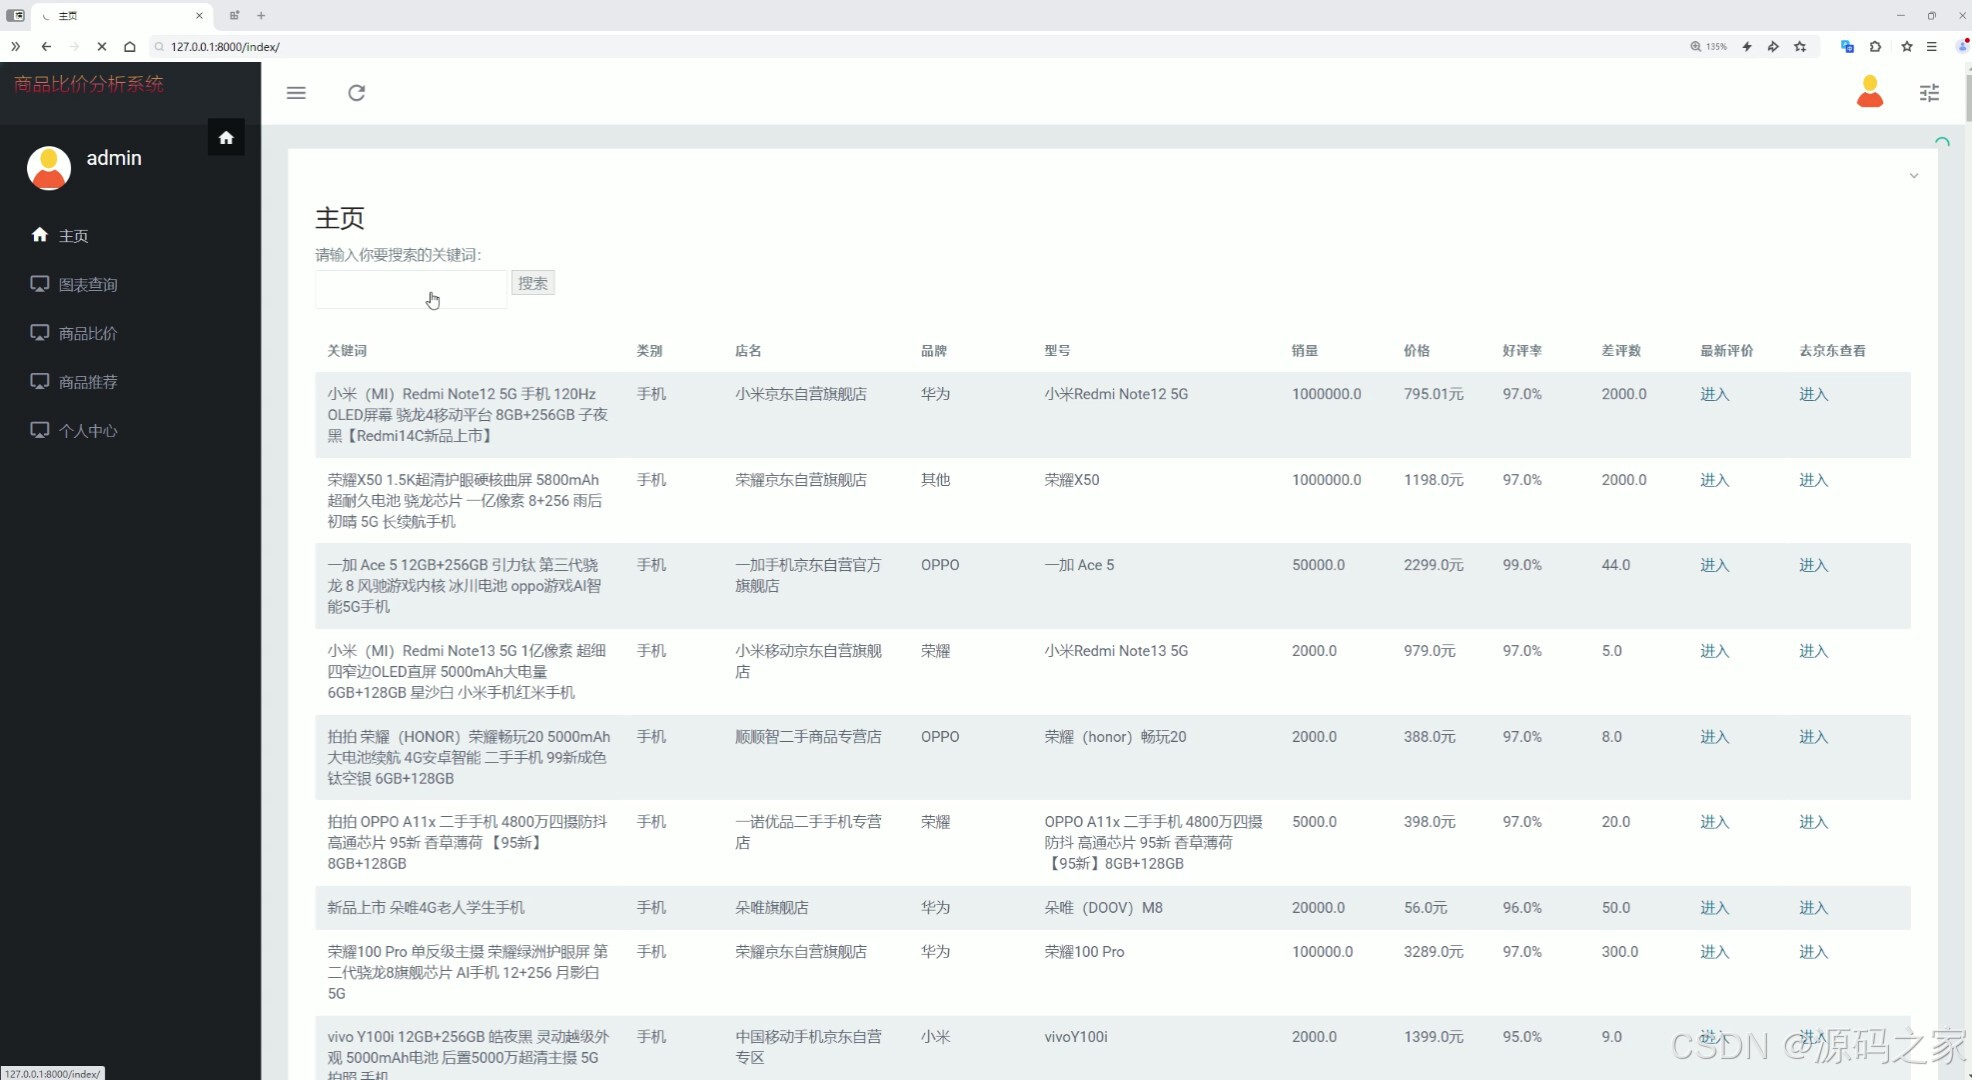Open the 135% zoom level control
This screenshot has height=1080, width=1972.
coord(1708,47)
